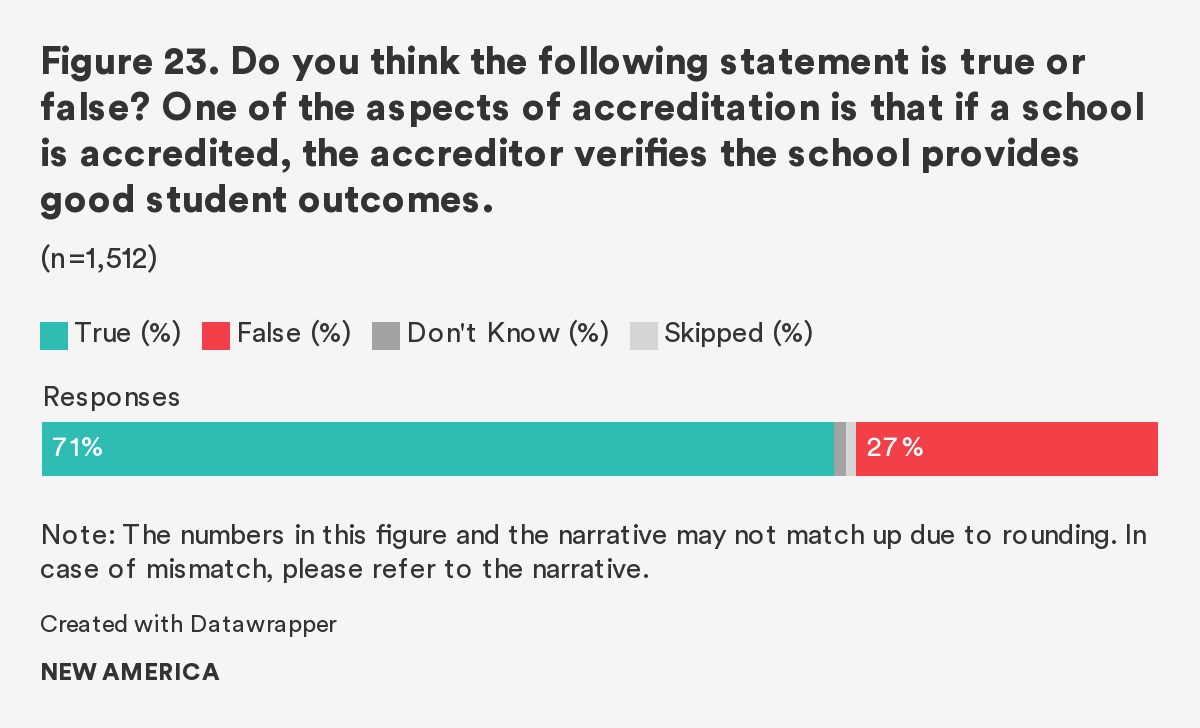Click the rounding note below the bar
Screen dimensions: 1200x728
click(593, 552)
